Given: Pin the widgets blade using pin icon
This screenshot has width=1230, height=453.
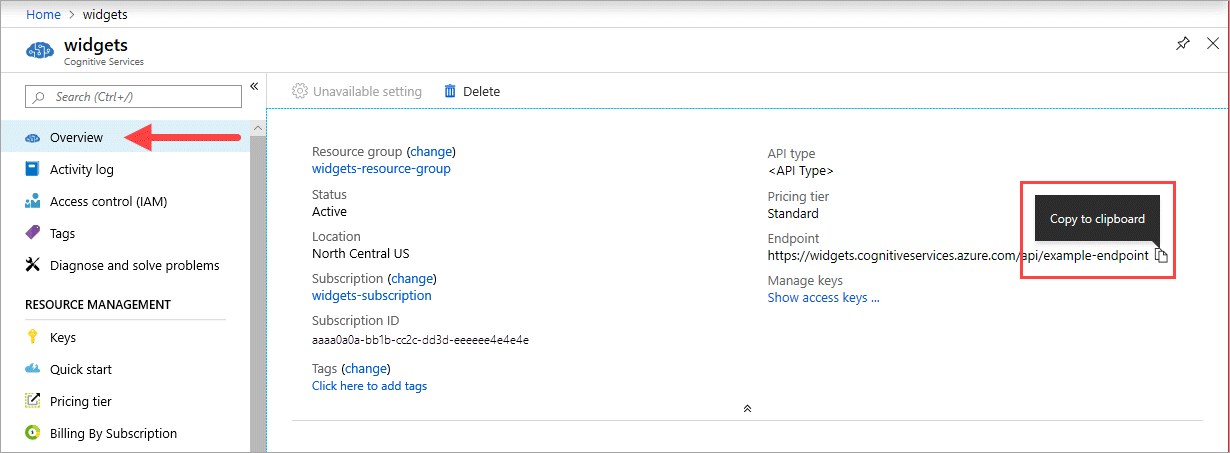Looking at the screenshot, I should coord(1183,44).
